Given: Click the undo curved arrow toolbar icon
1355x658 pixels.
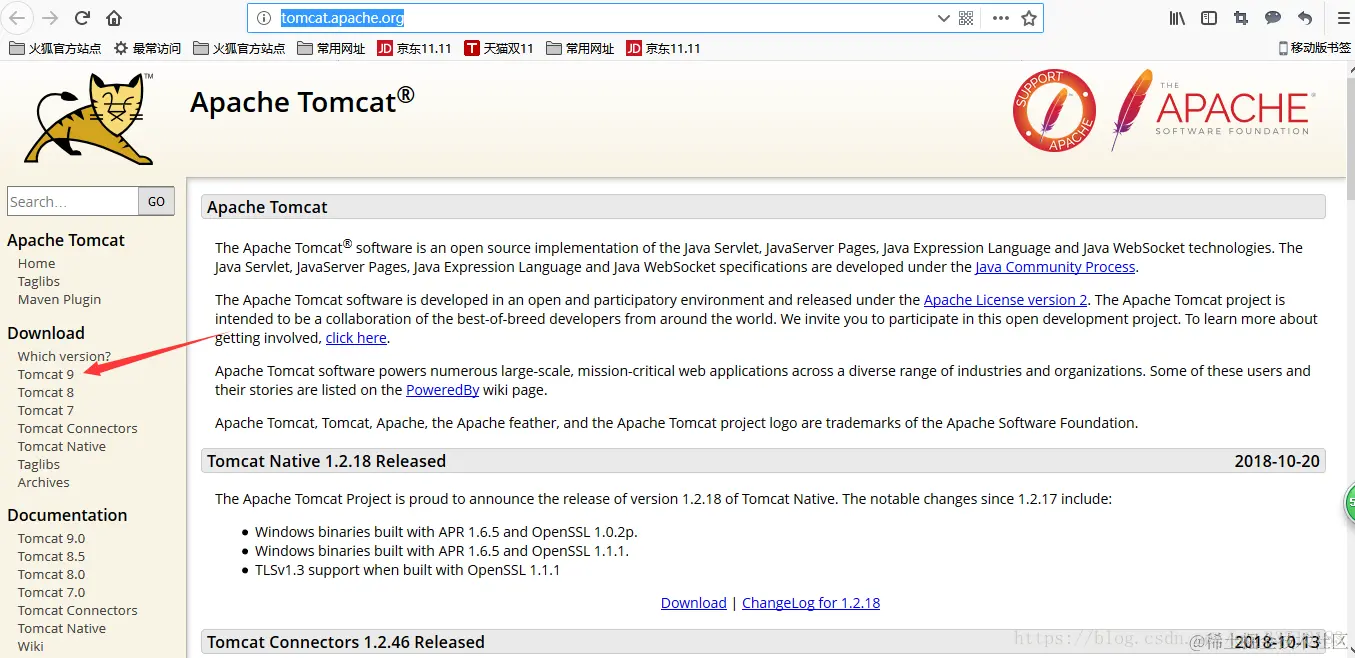Looking at the screenshot, I should tap(1305, 18).
